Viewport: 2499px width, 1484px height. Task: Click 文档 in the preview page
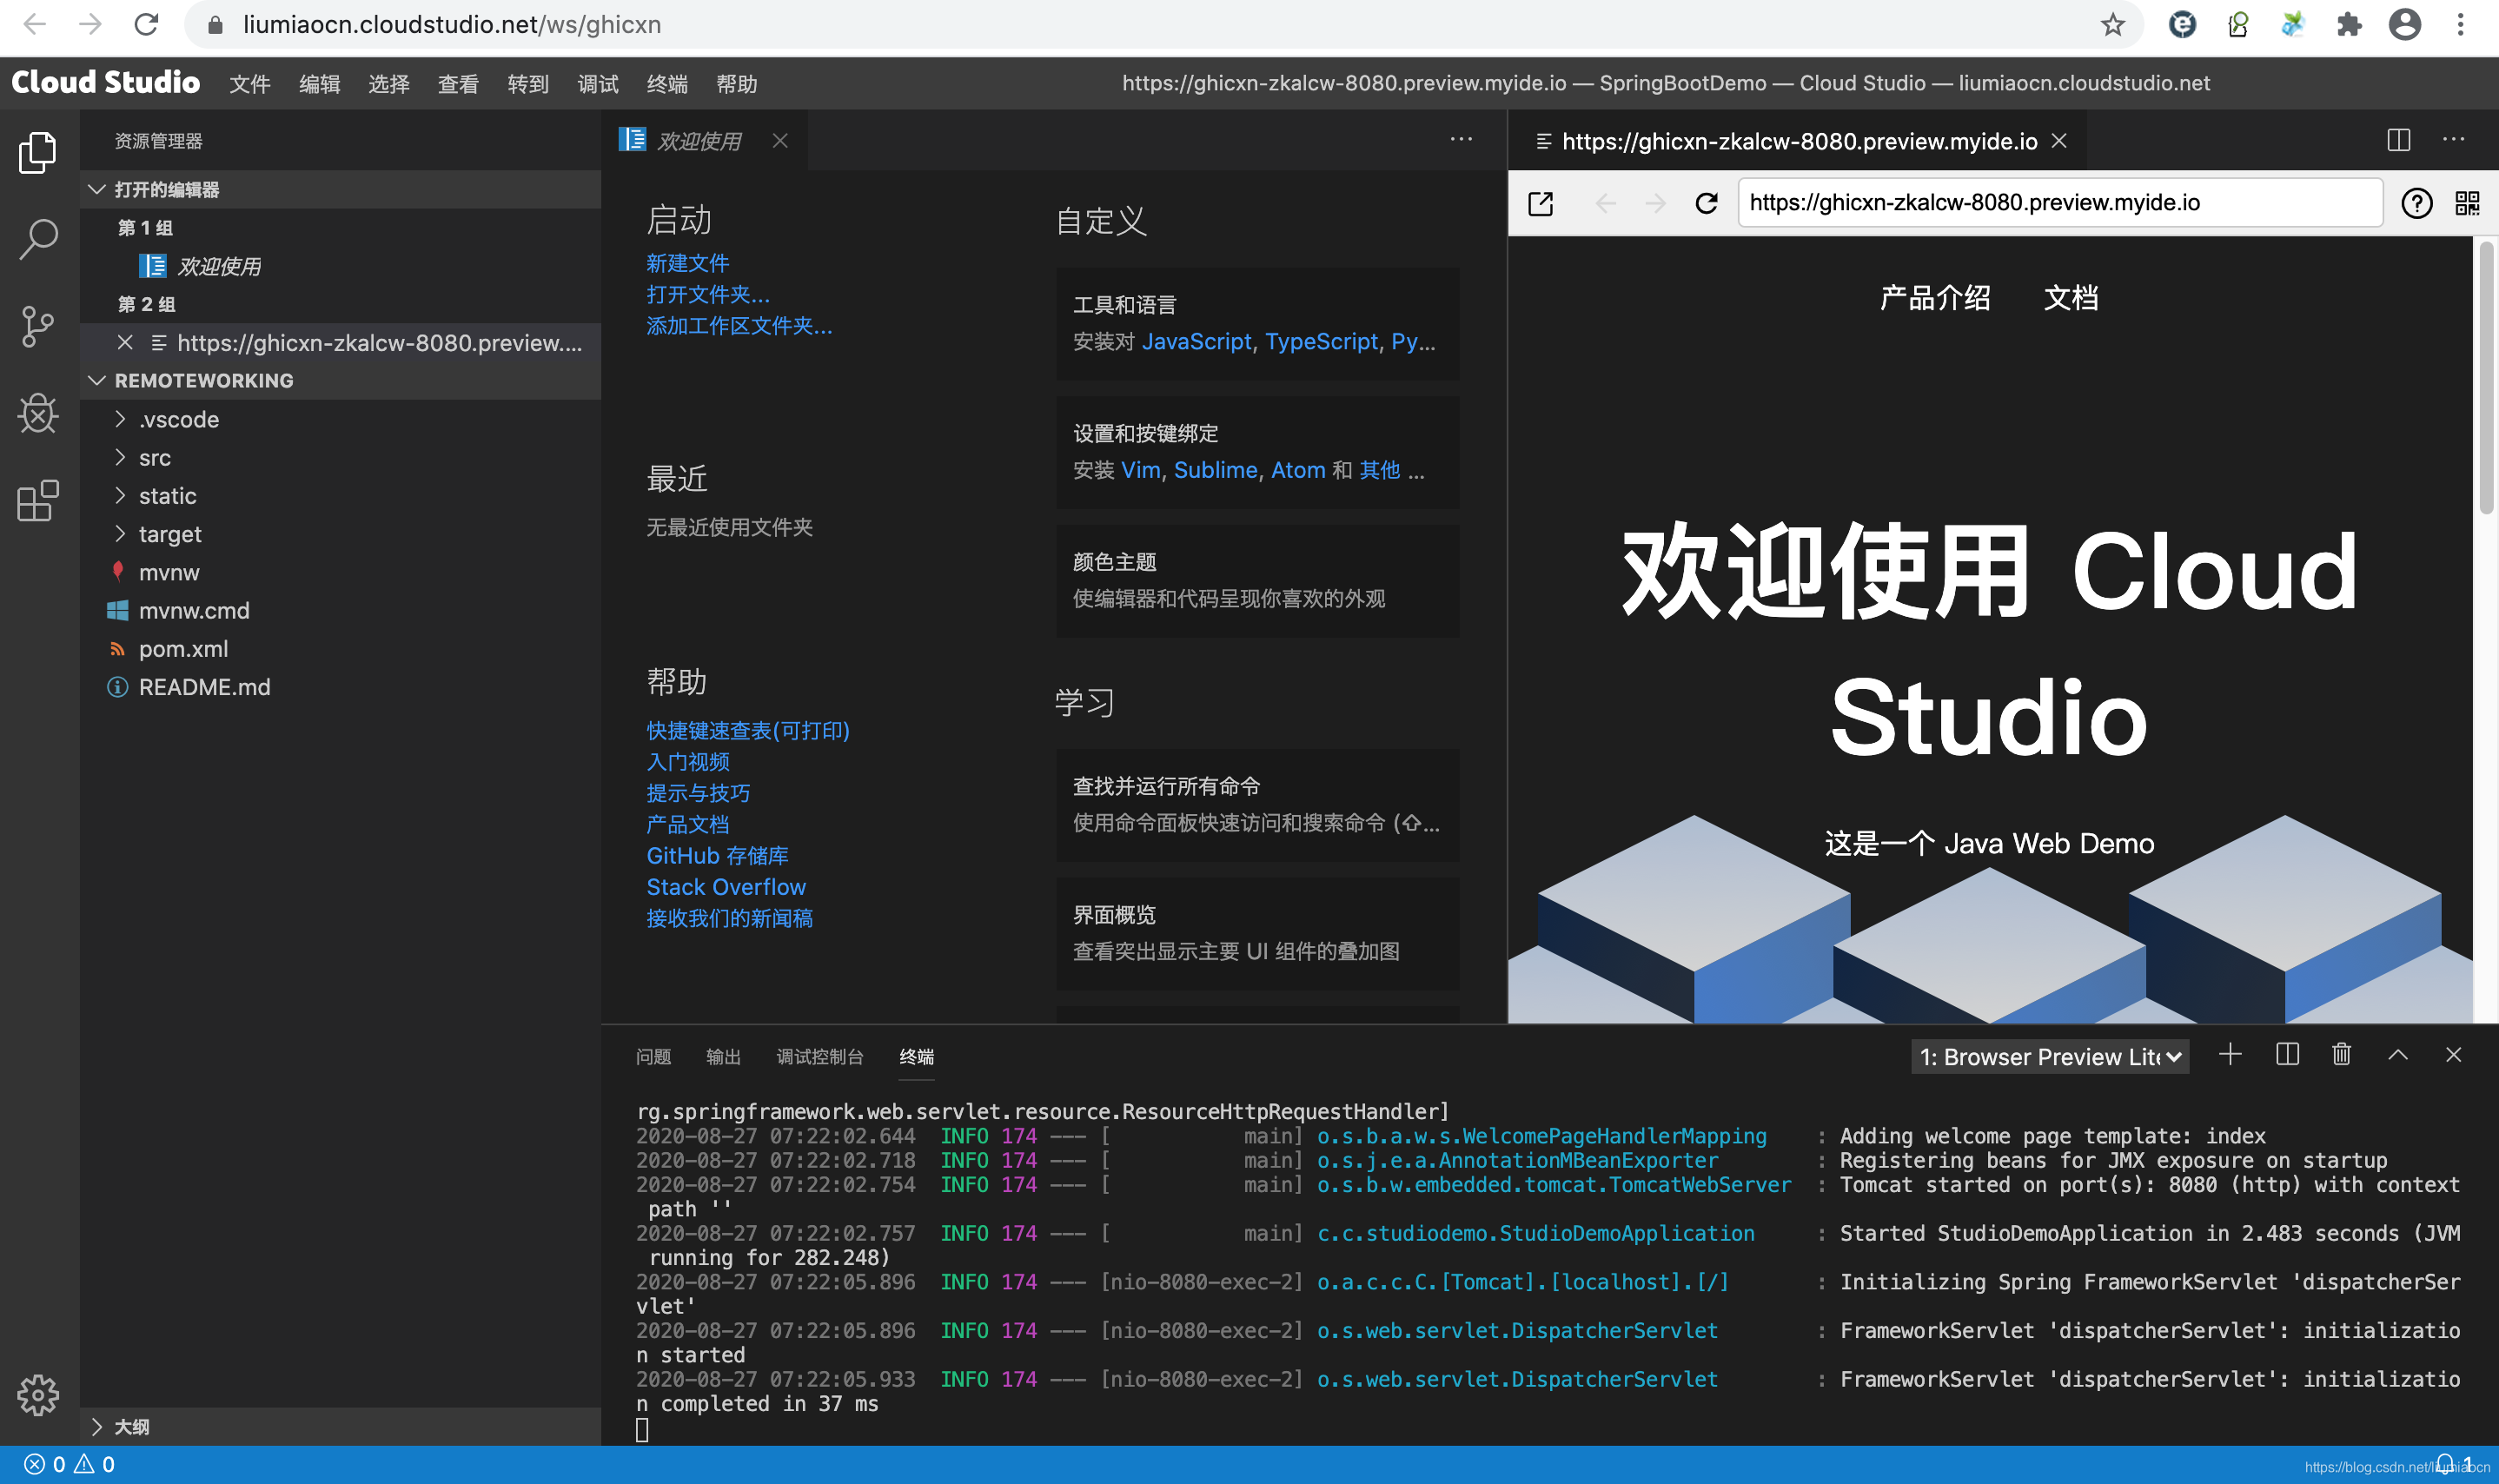point(2071,298)
